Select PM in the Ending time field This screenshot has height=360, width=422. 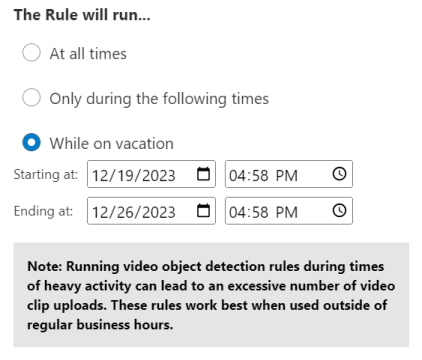[287, 212]
